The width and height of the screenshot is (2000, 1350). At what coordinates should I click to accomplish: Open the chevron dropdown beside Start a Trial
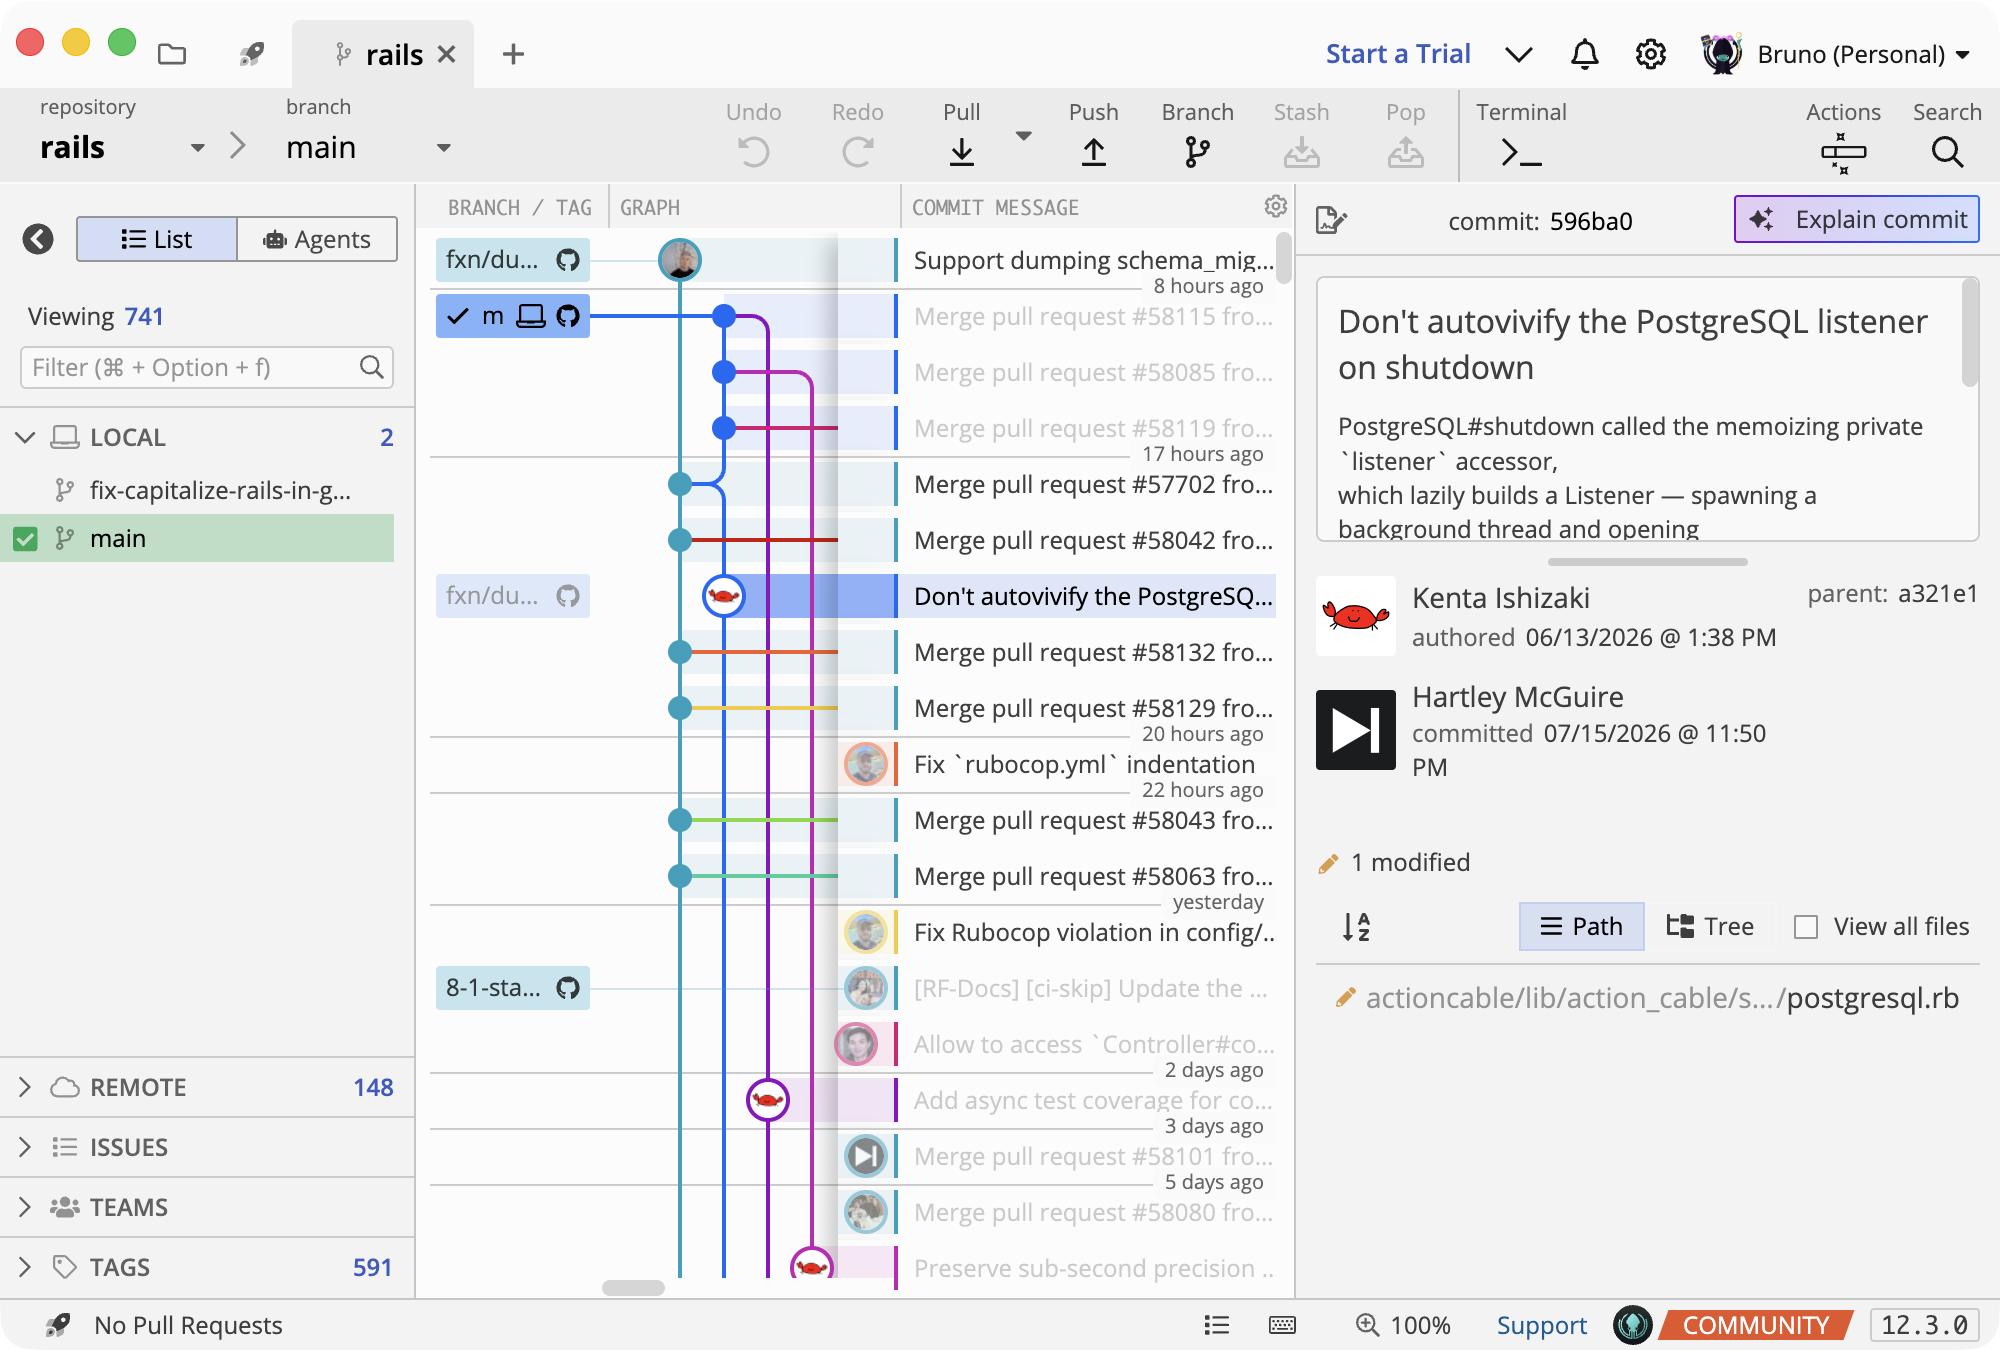coord(1518,54)
